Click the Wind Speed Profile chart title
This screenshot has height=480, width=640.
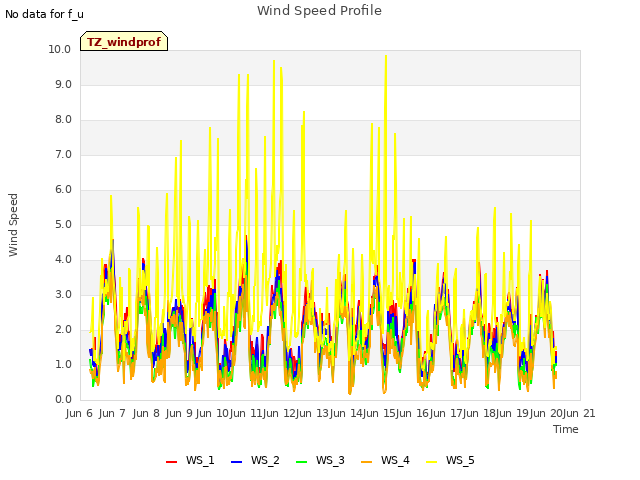[x=319, y=11]
